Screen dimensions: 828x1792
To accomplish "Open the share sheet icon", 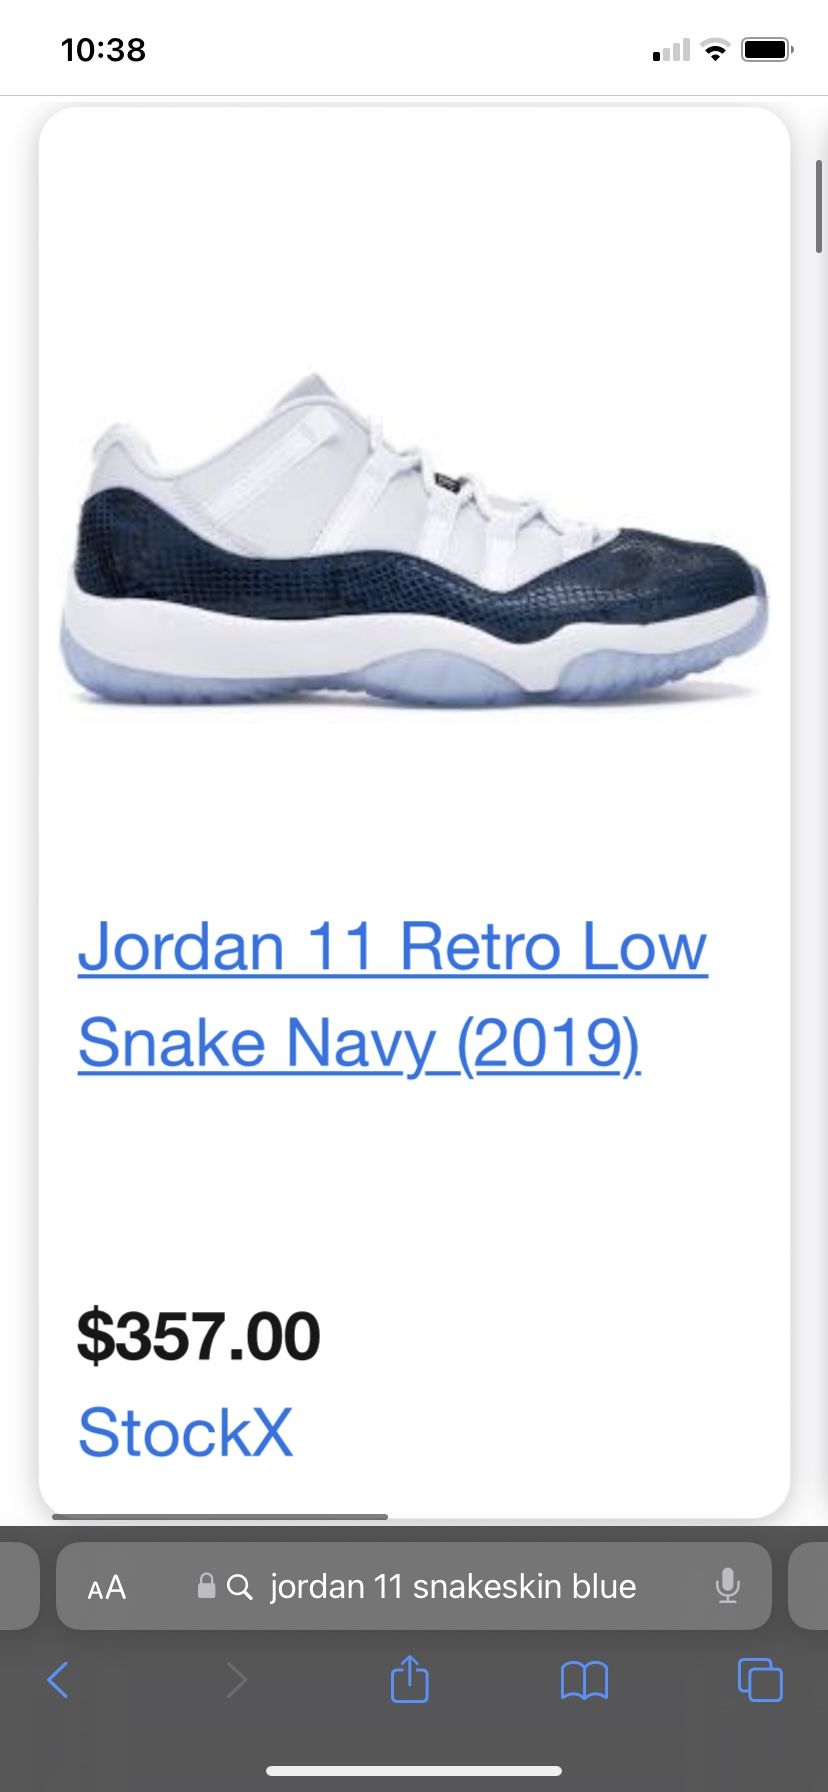I will 409,1678.
